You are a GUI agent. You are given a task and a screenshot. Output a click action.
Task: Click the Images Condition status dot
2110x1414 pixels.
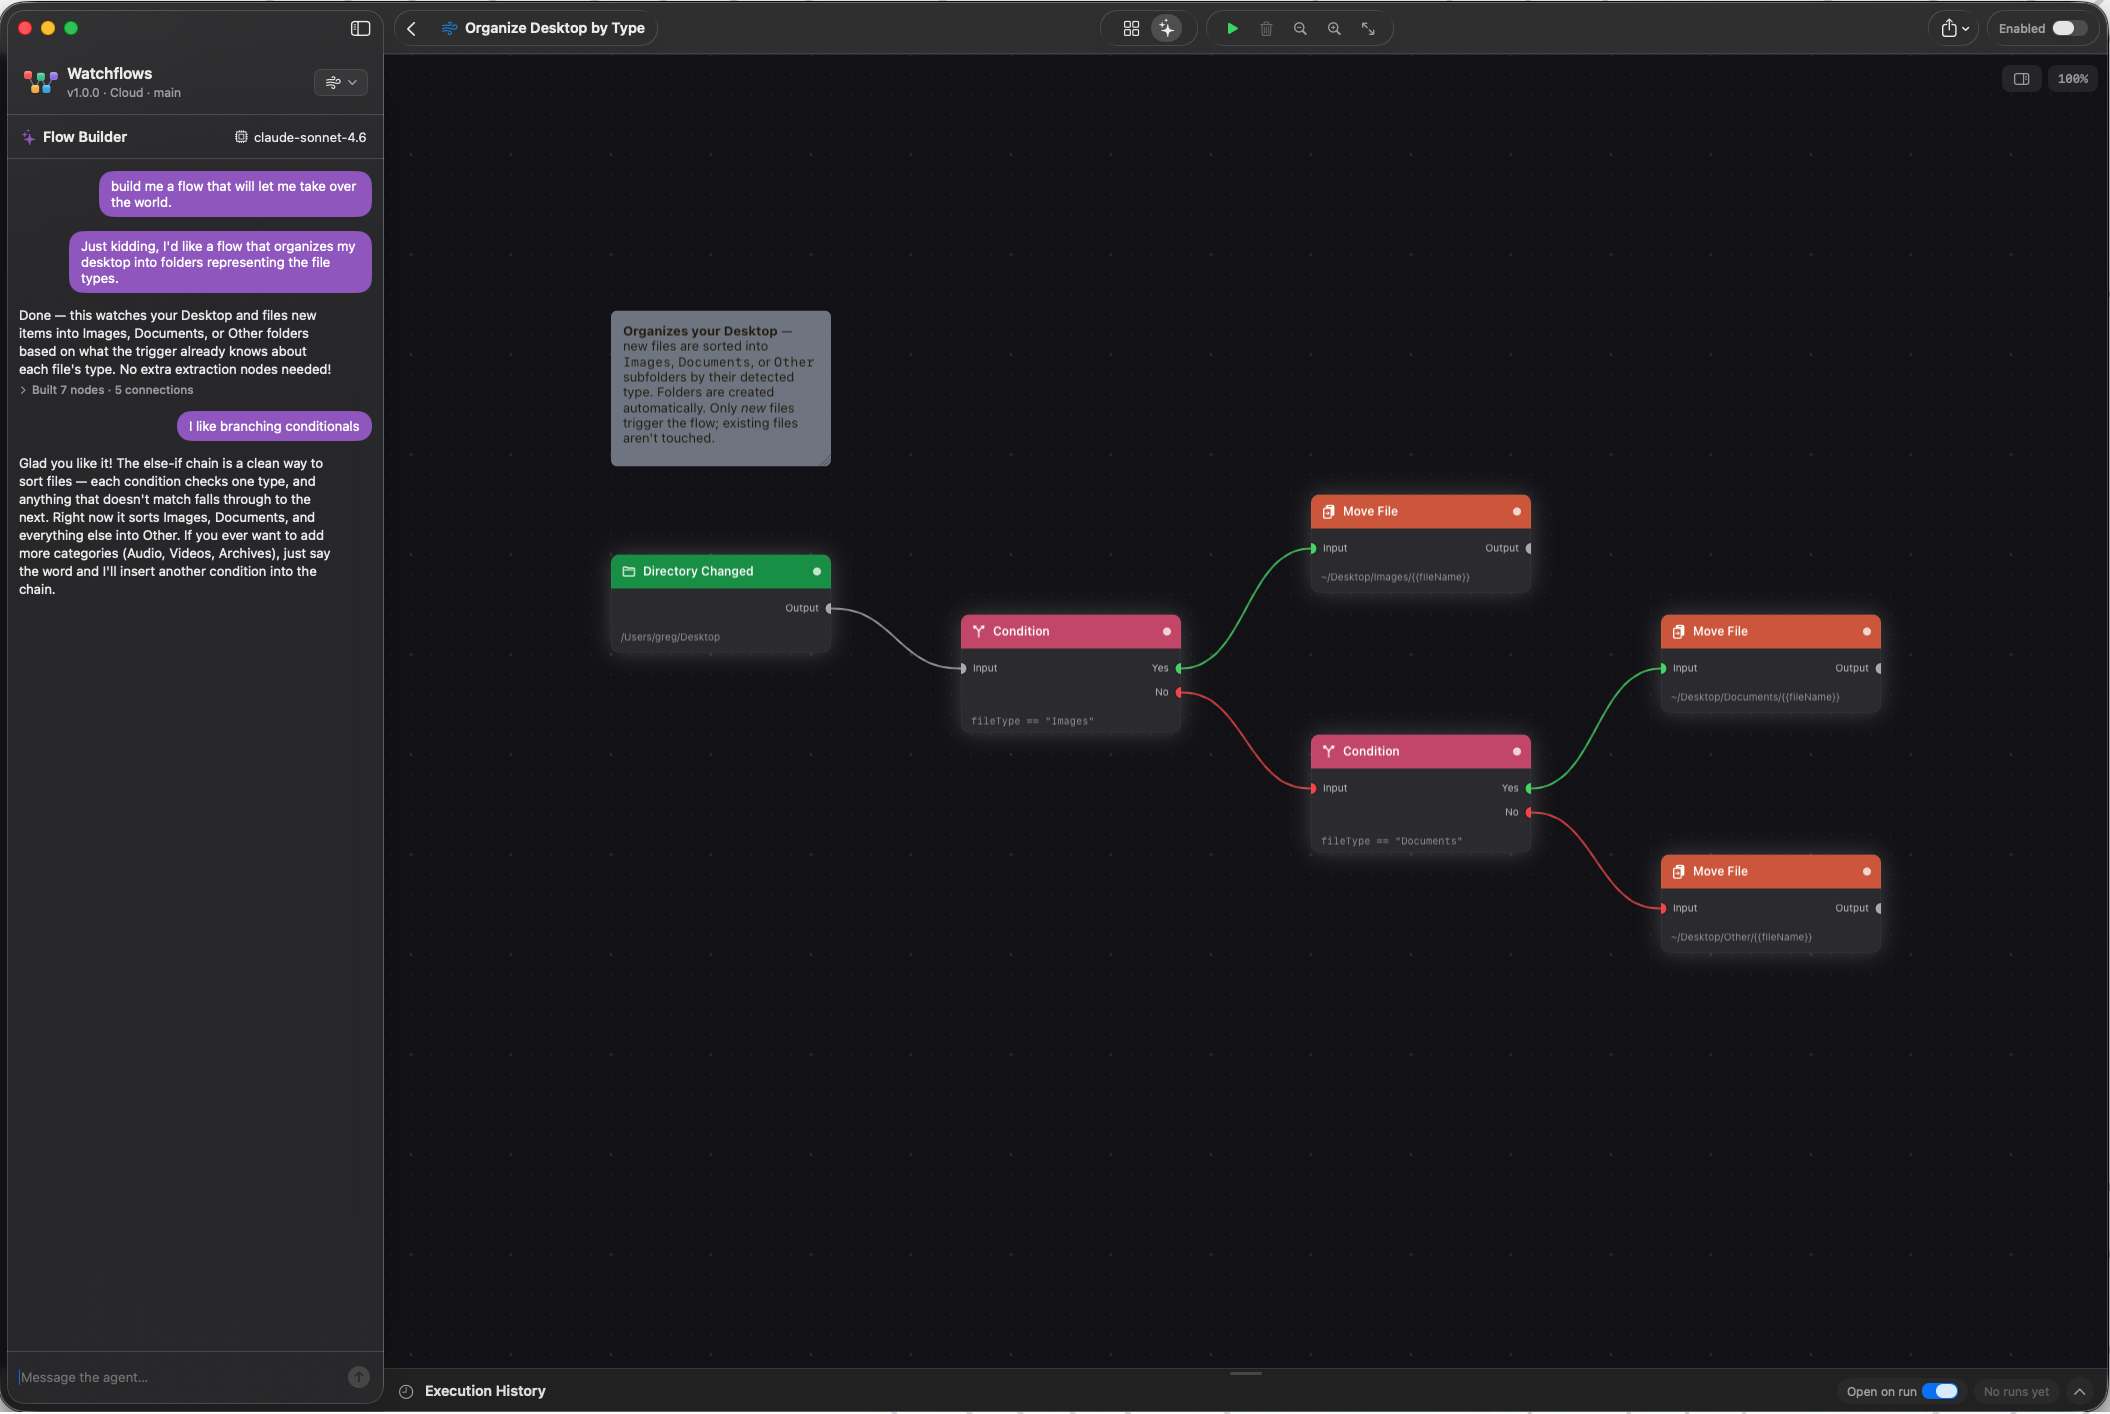[x=1166, y=631]
